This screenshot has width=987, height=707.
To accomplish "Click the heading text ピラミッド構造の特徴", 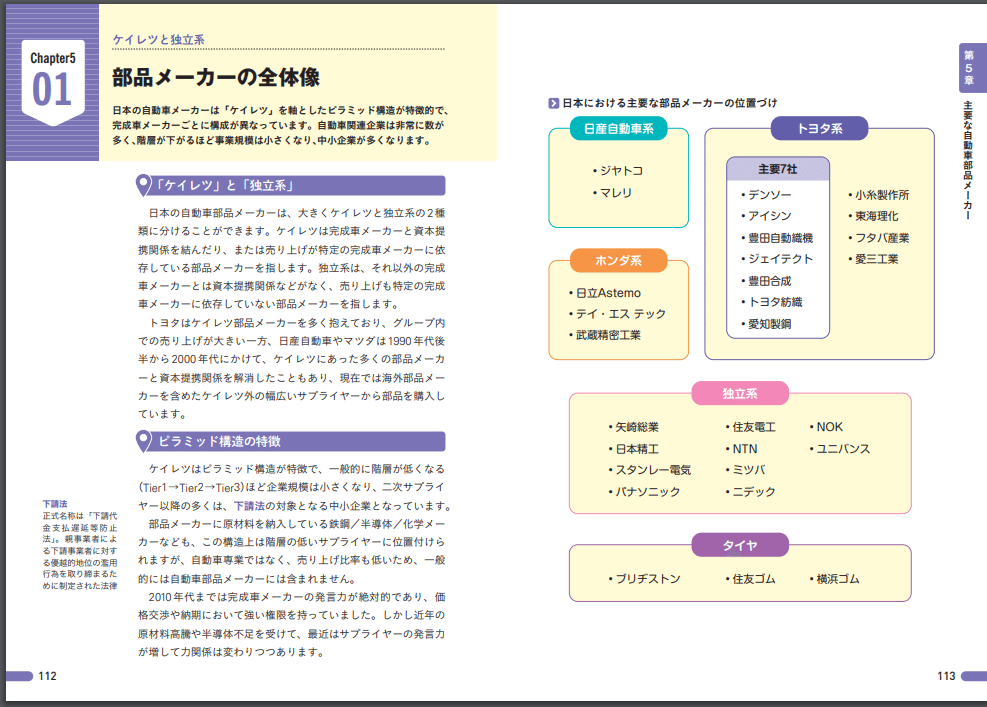I will [219, 441].
